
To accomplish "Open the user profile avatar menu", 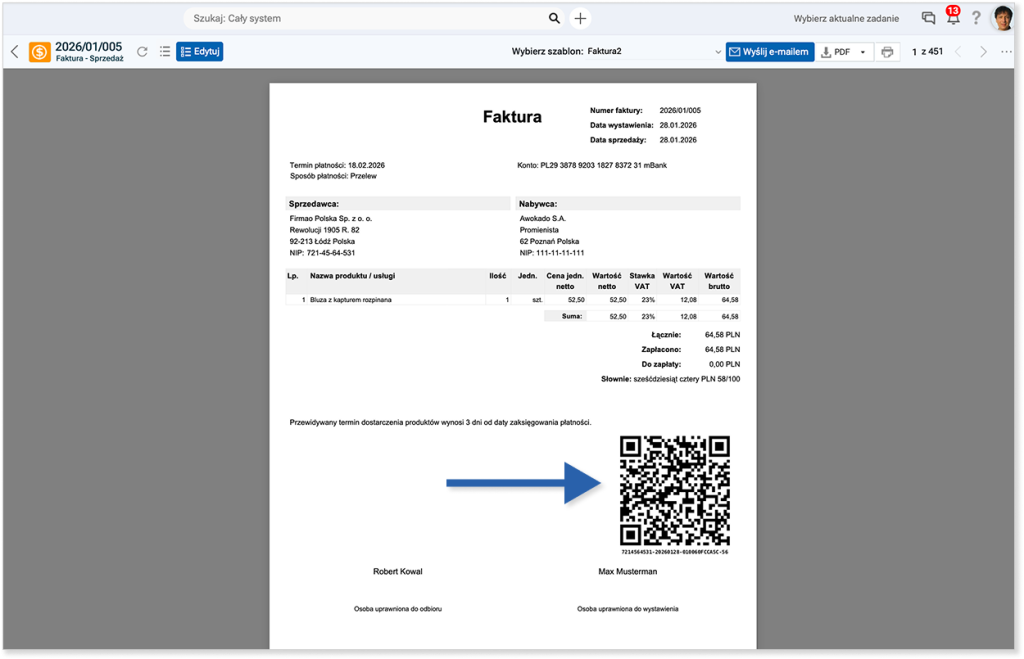I will click(1002, 18).
